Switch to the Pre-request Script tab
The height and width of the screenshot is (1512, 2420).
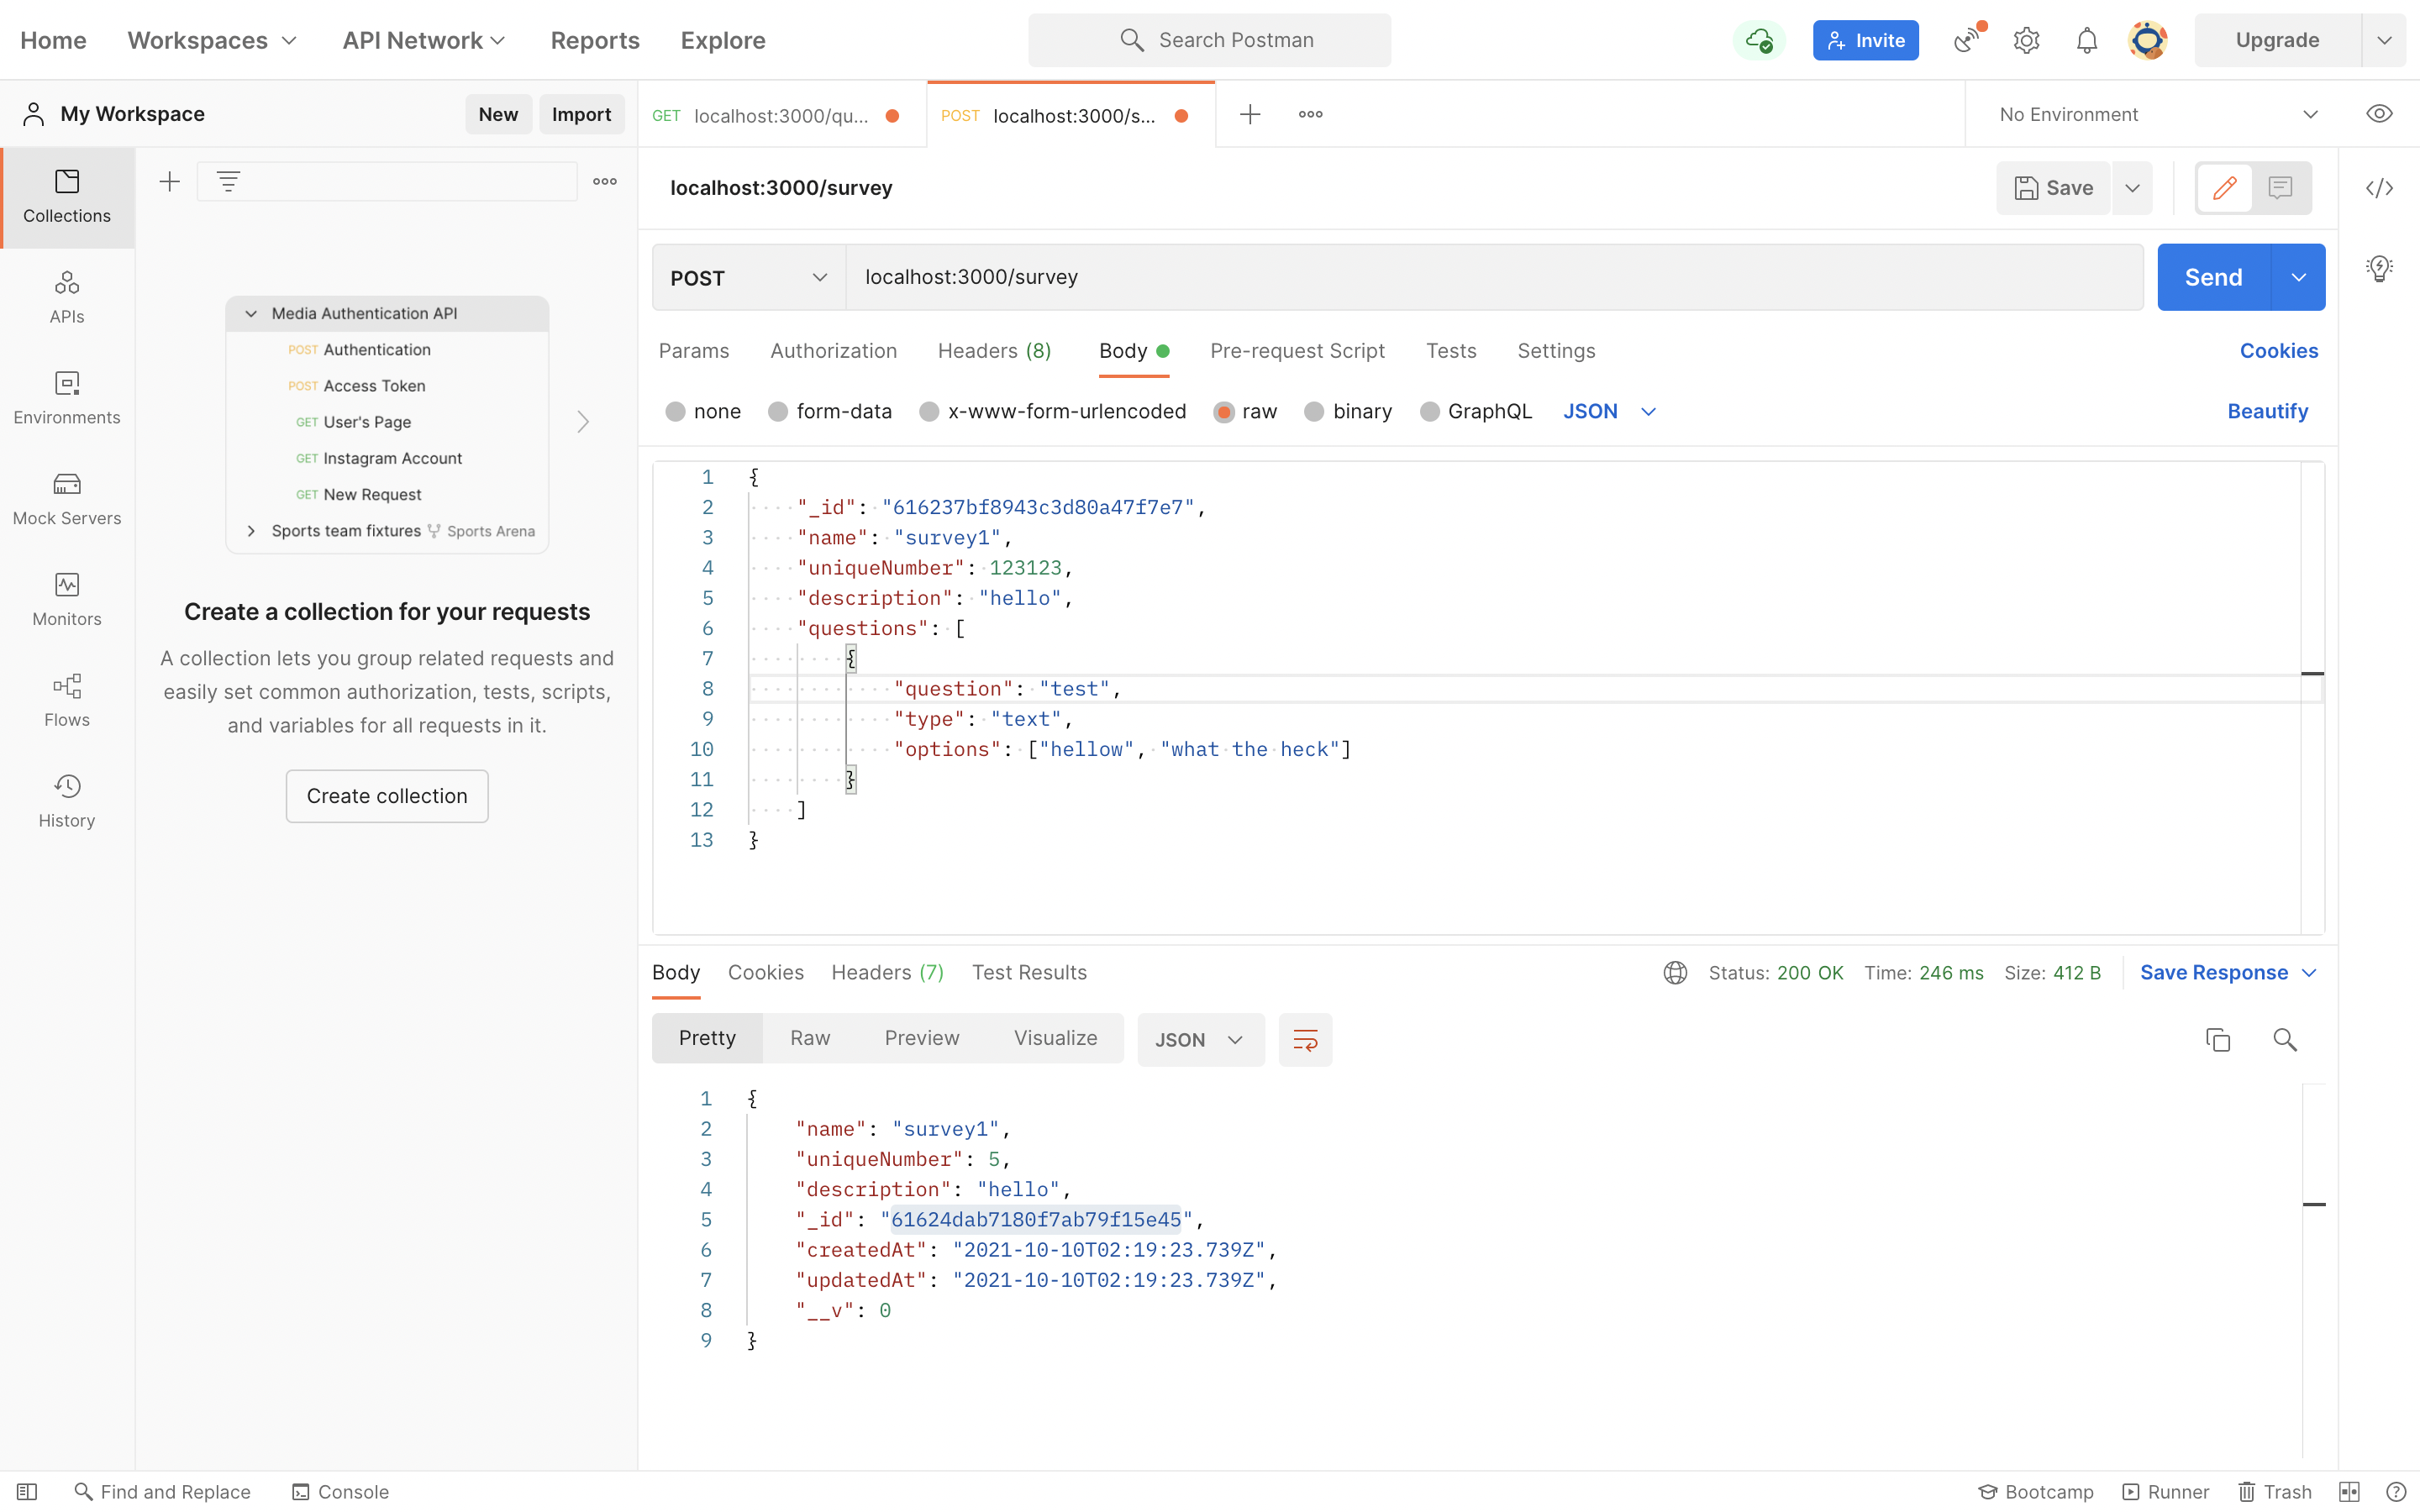click(1296, 351)
